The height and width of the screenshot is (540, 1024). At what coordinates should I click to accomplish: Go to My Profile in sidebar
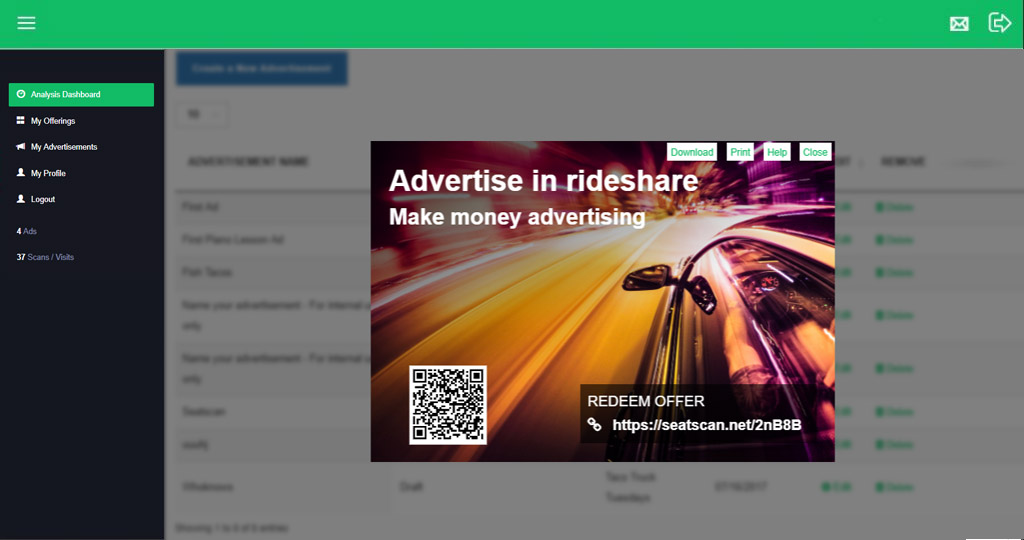point(48,173)
